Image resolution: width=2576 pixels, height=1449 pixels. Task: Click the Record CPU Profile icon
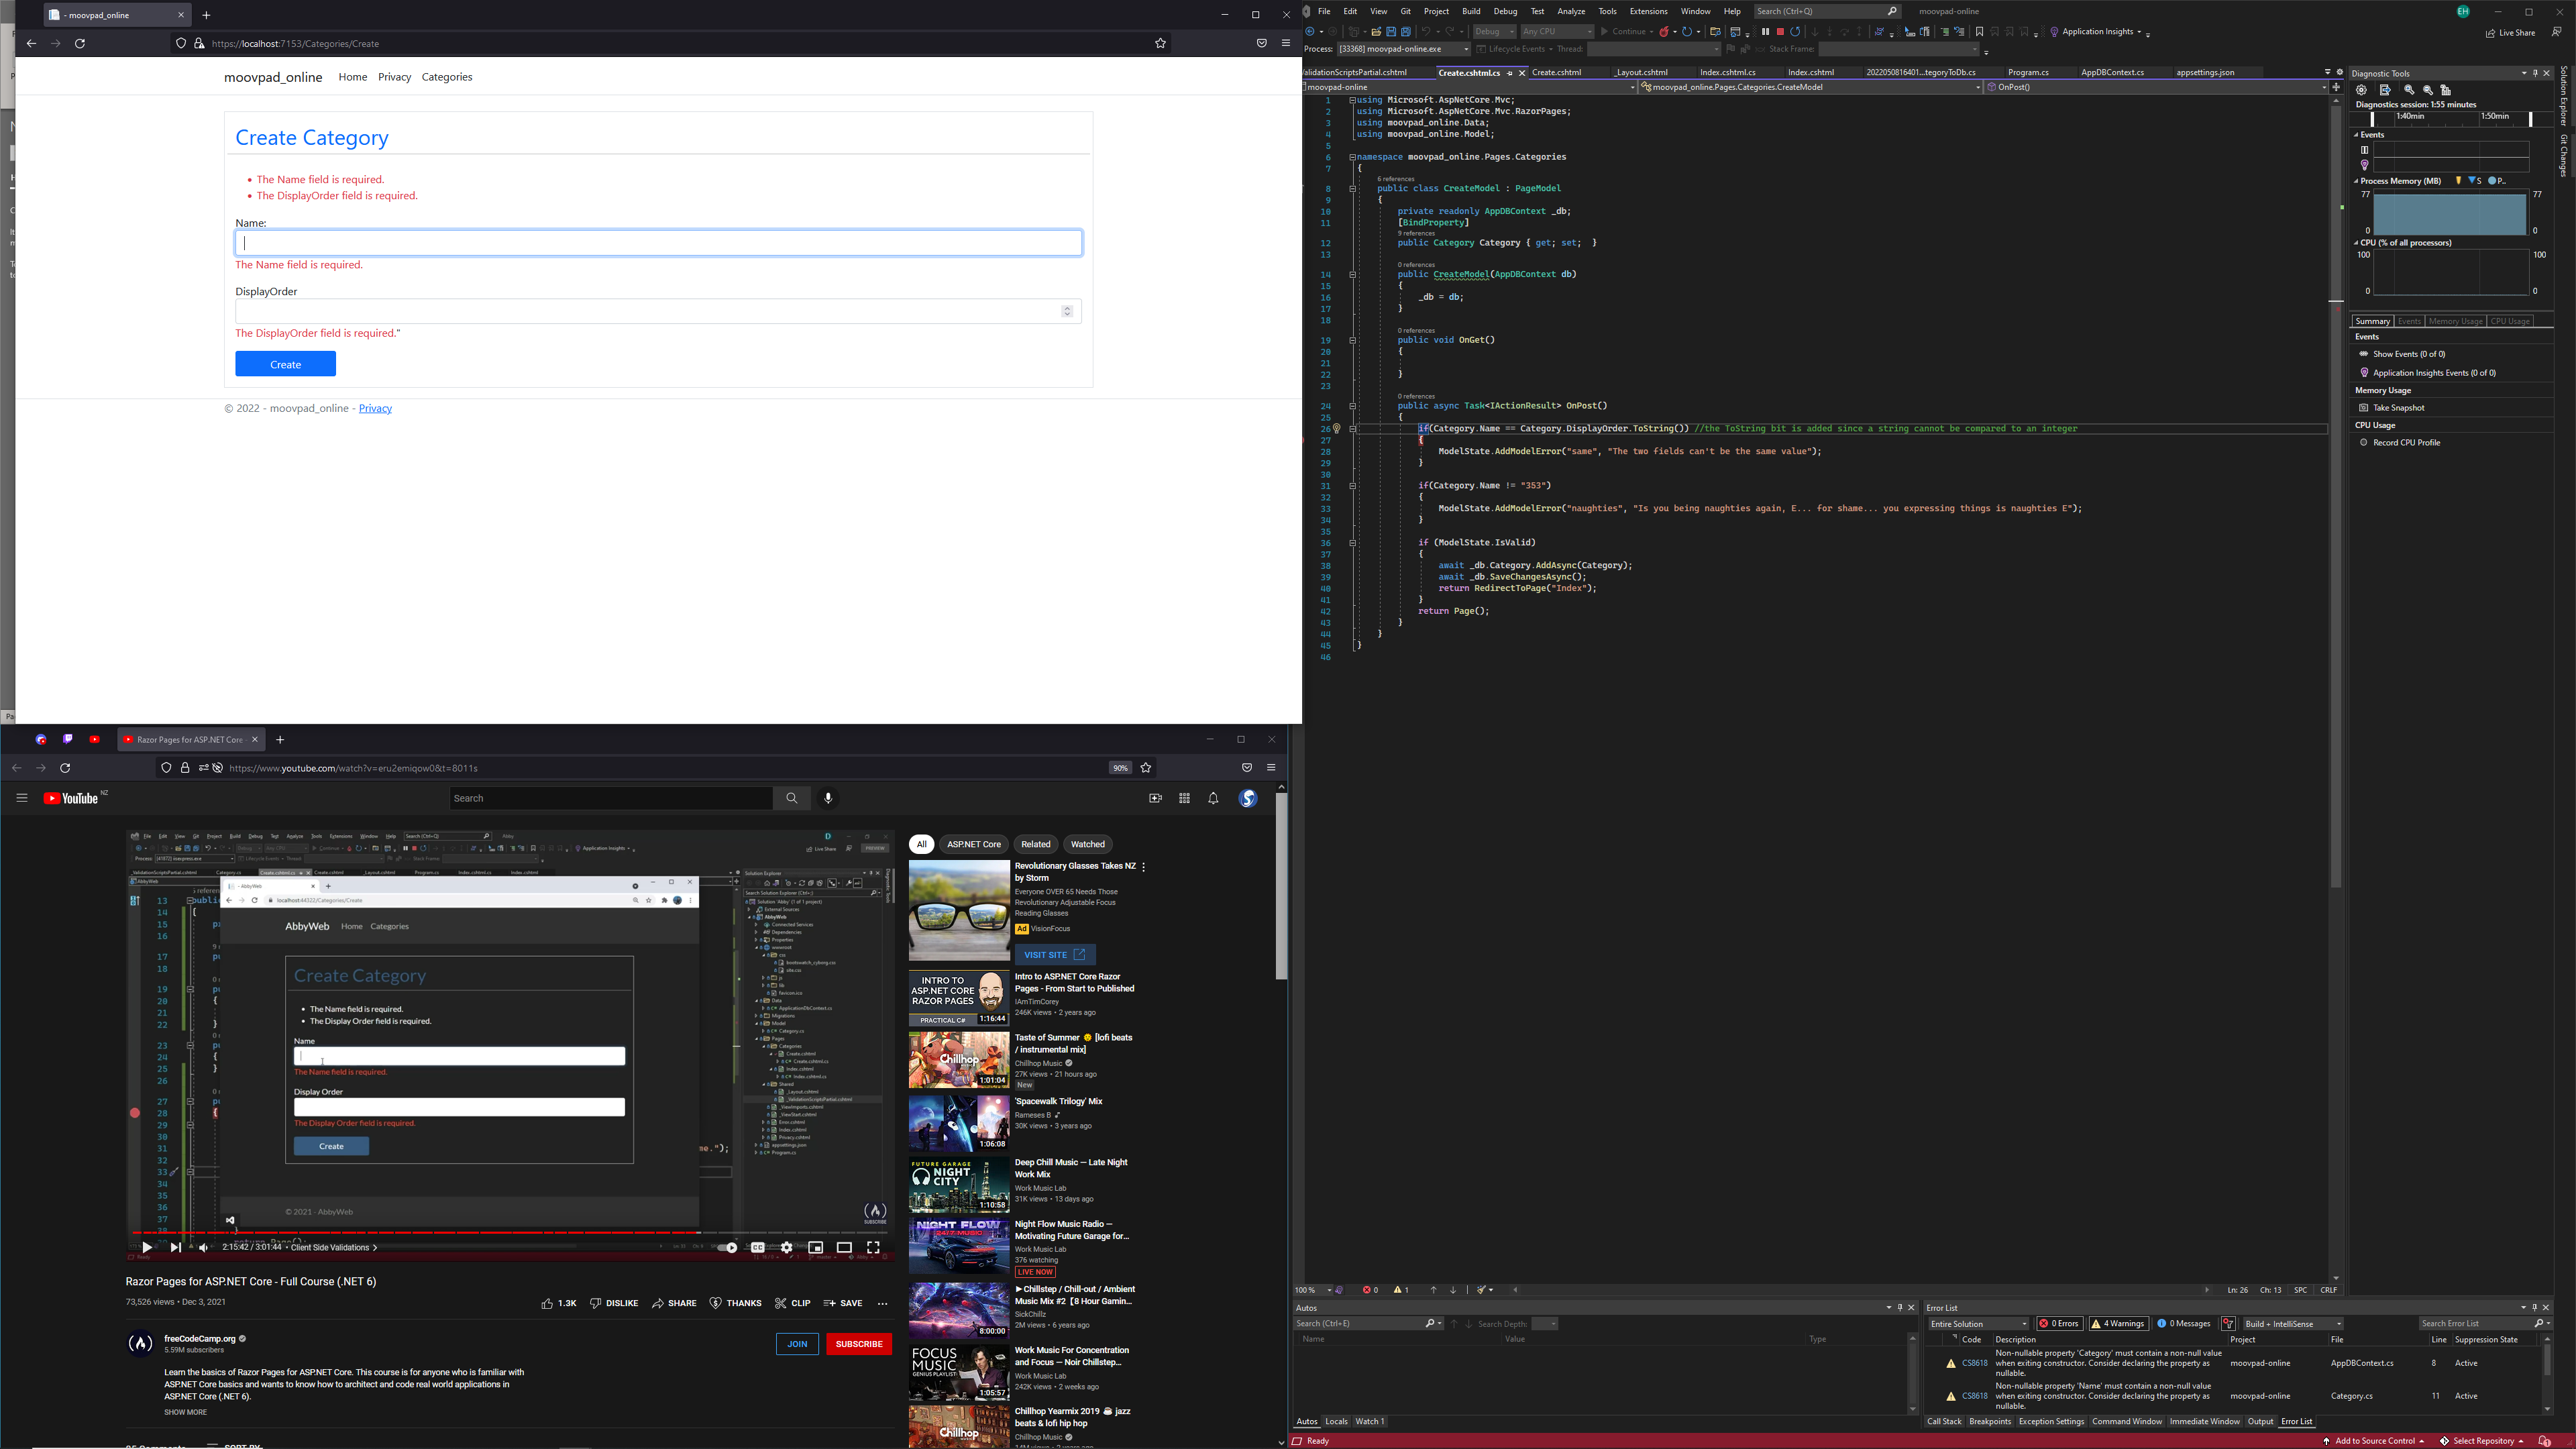2364,443
